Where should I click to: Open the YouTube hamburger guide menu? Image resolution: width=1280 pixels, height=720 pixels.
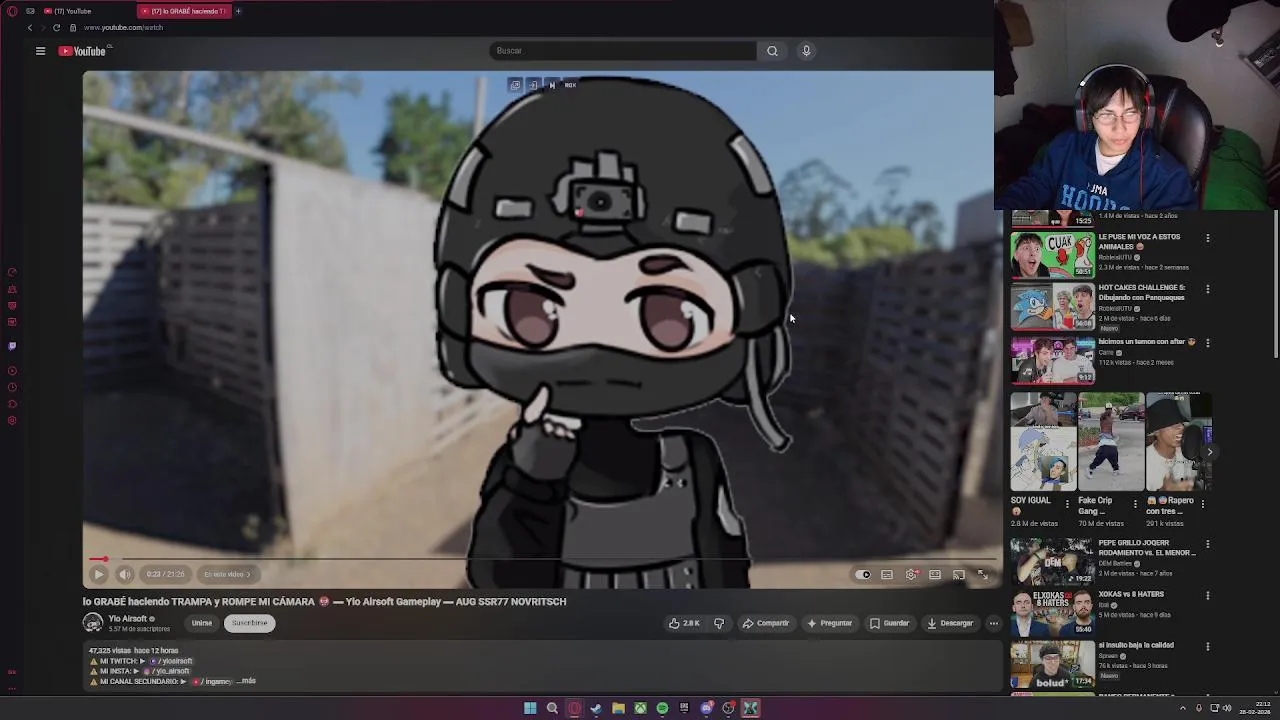pyautogui.click(x=40, y=51)
